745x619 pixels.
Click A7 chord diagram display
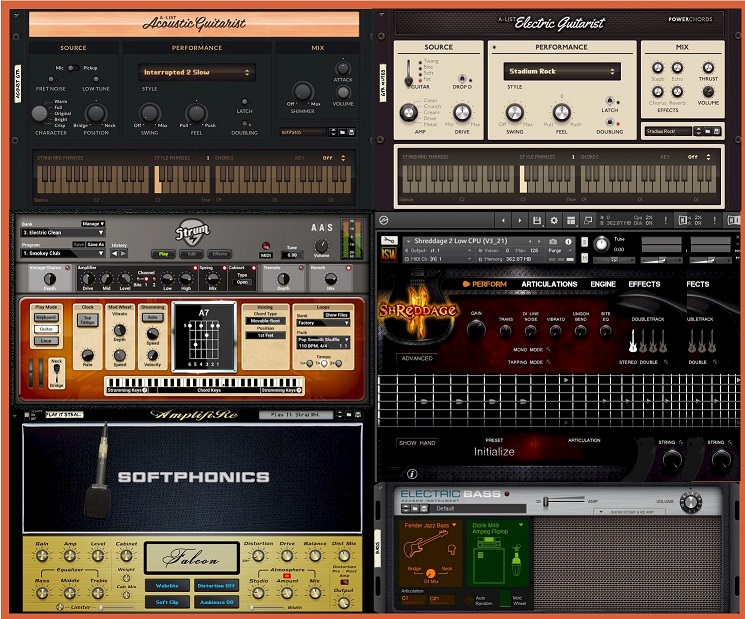point(204,337)
